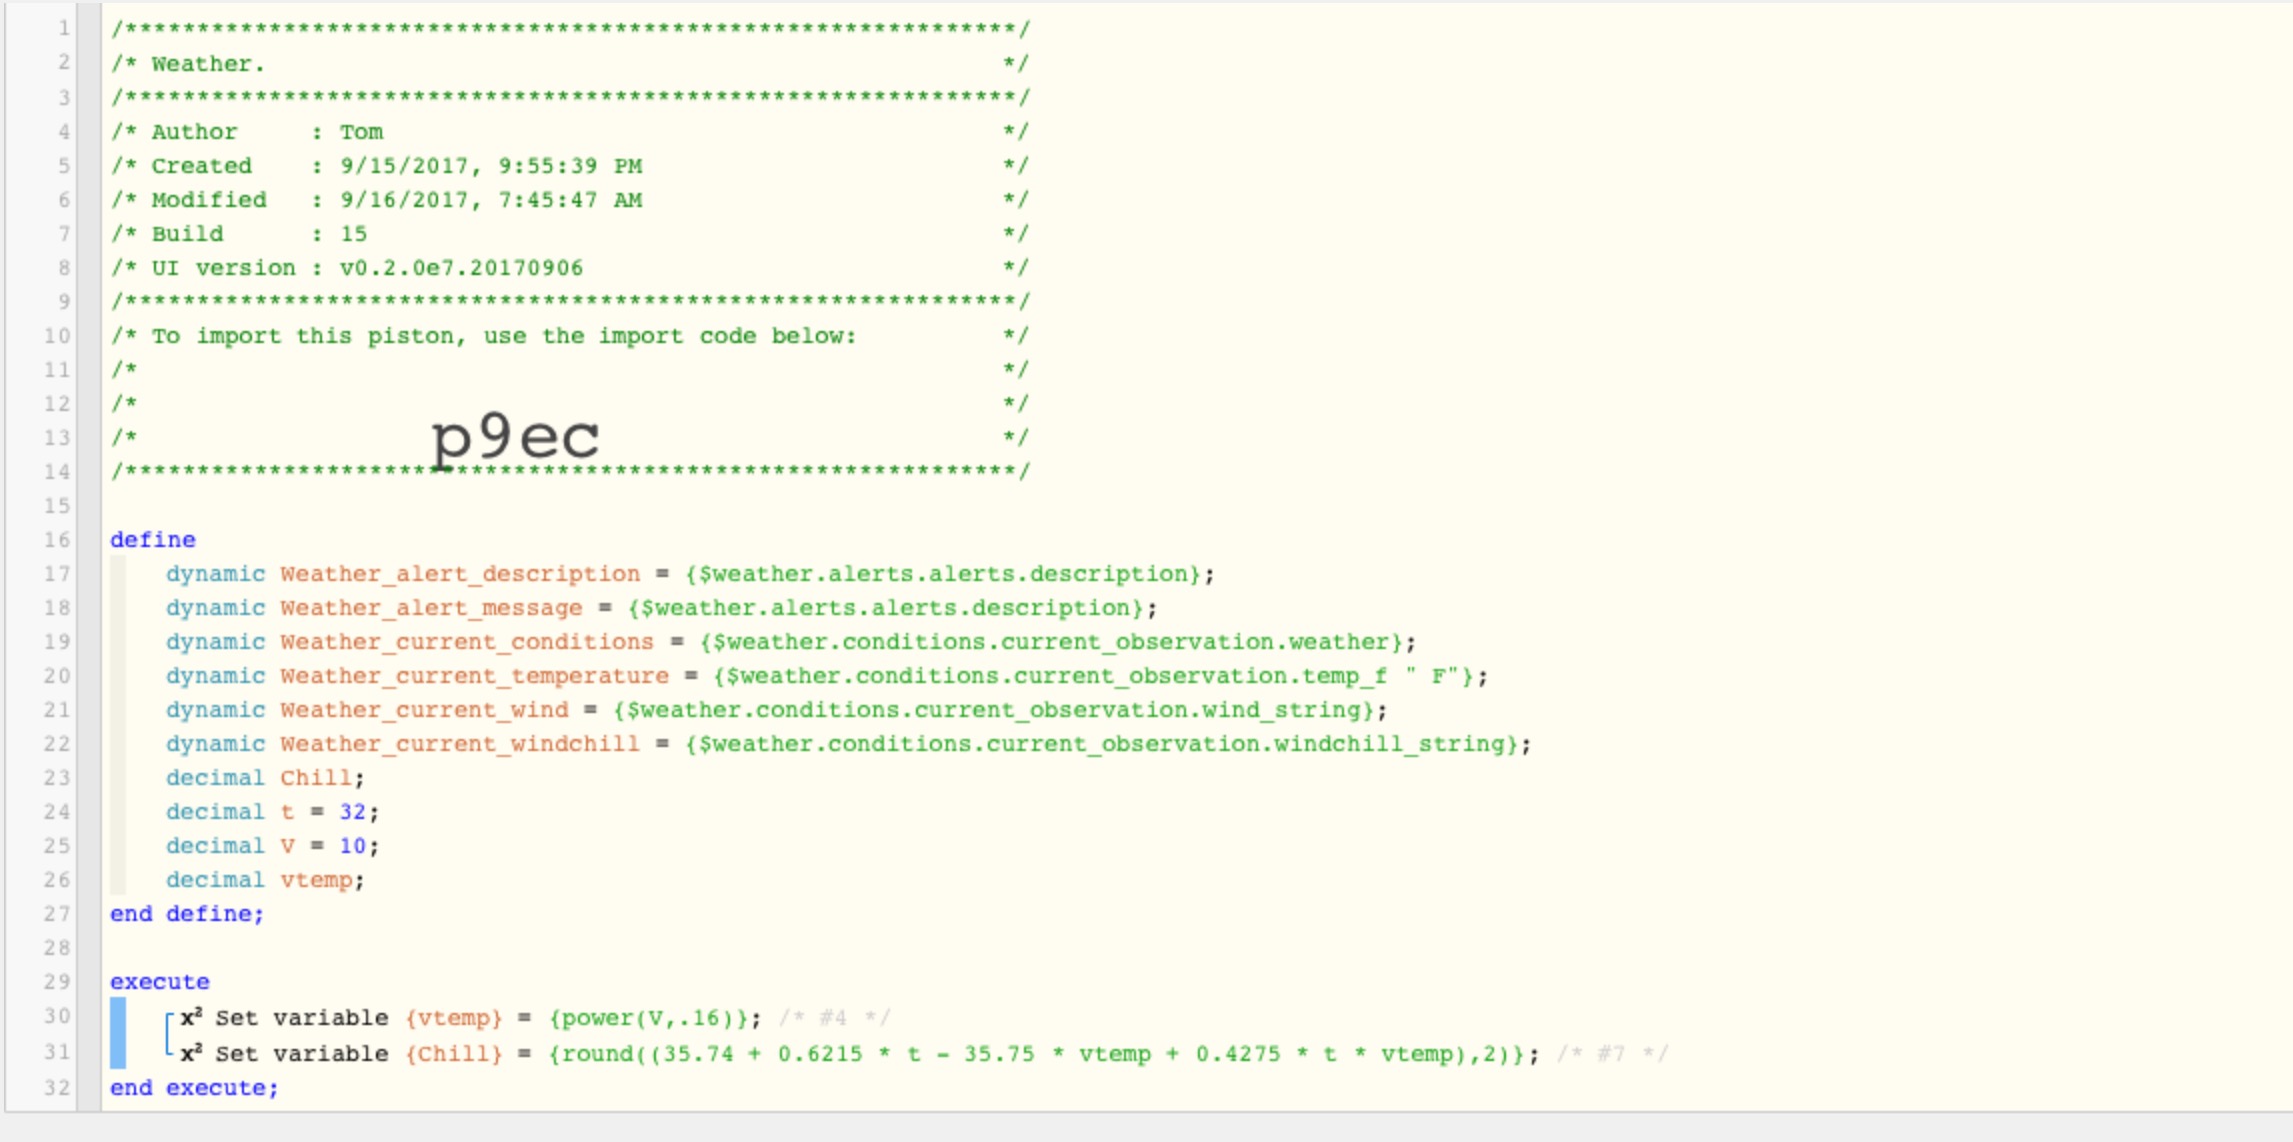
Task: Click the {vtemp} target in Set variable
Action: [454, 1018]
